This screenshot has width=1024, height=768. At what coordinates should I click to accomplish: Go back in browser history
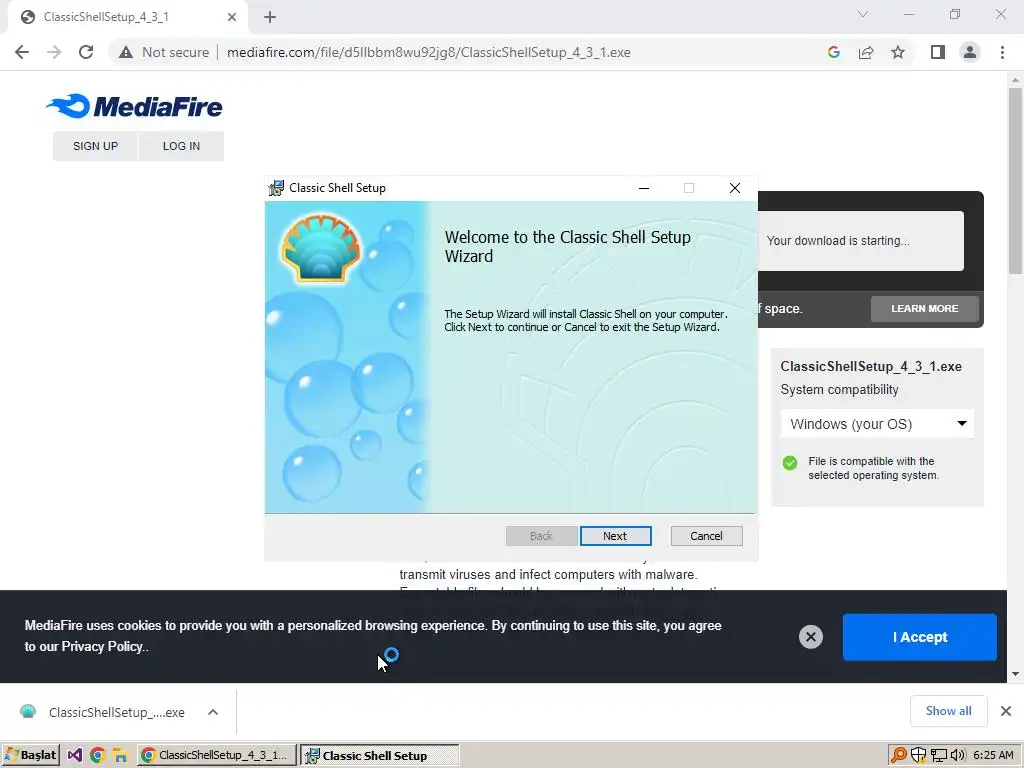pos(22,52)
